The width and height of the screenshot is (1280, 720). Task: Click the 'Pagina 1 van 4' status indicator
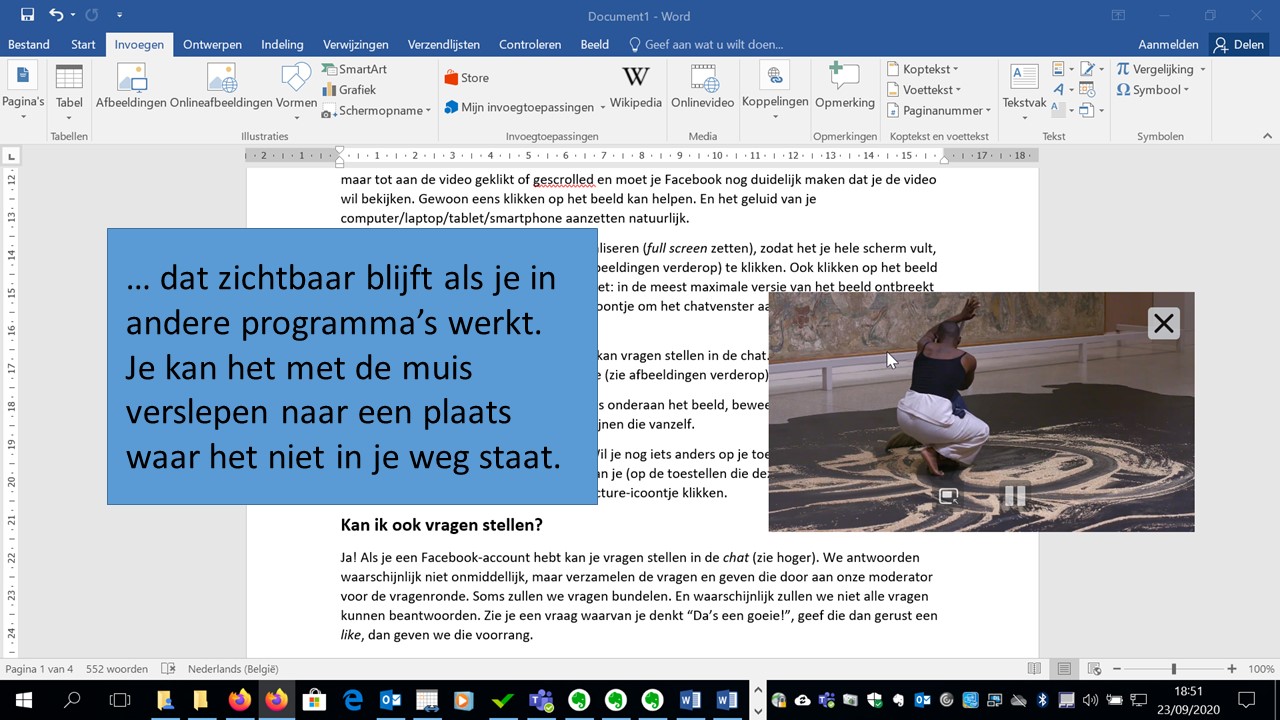click(39, 669)
